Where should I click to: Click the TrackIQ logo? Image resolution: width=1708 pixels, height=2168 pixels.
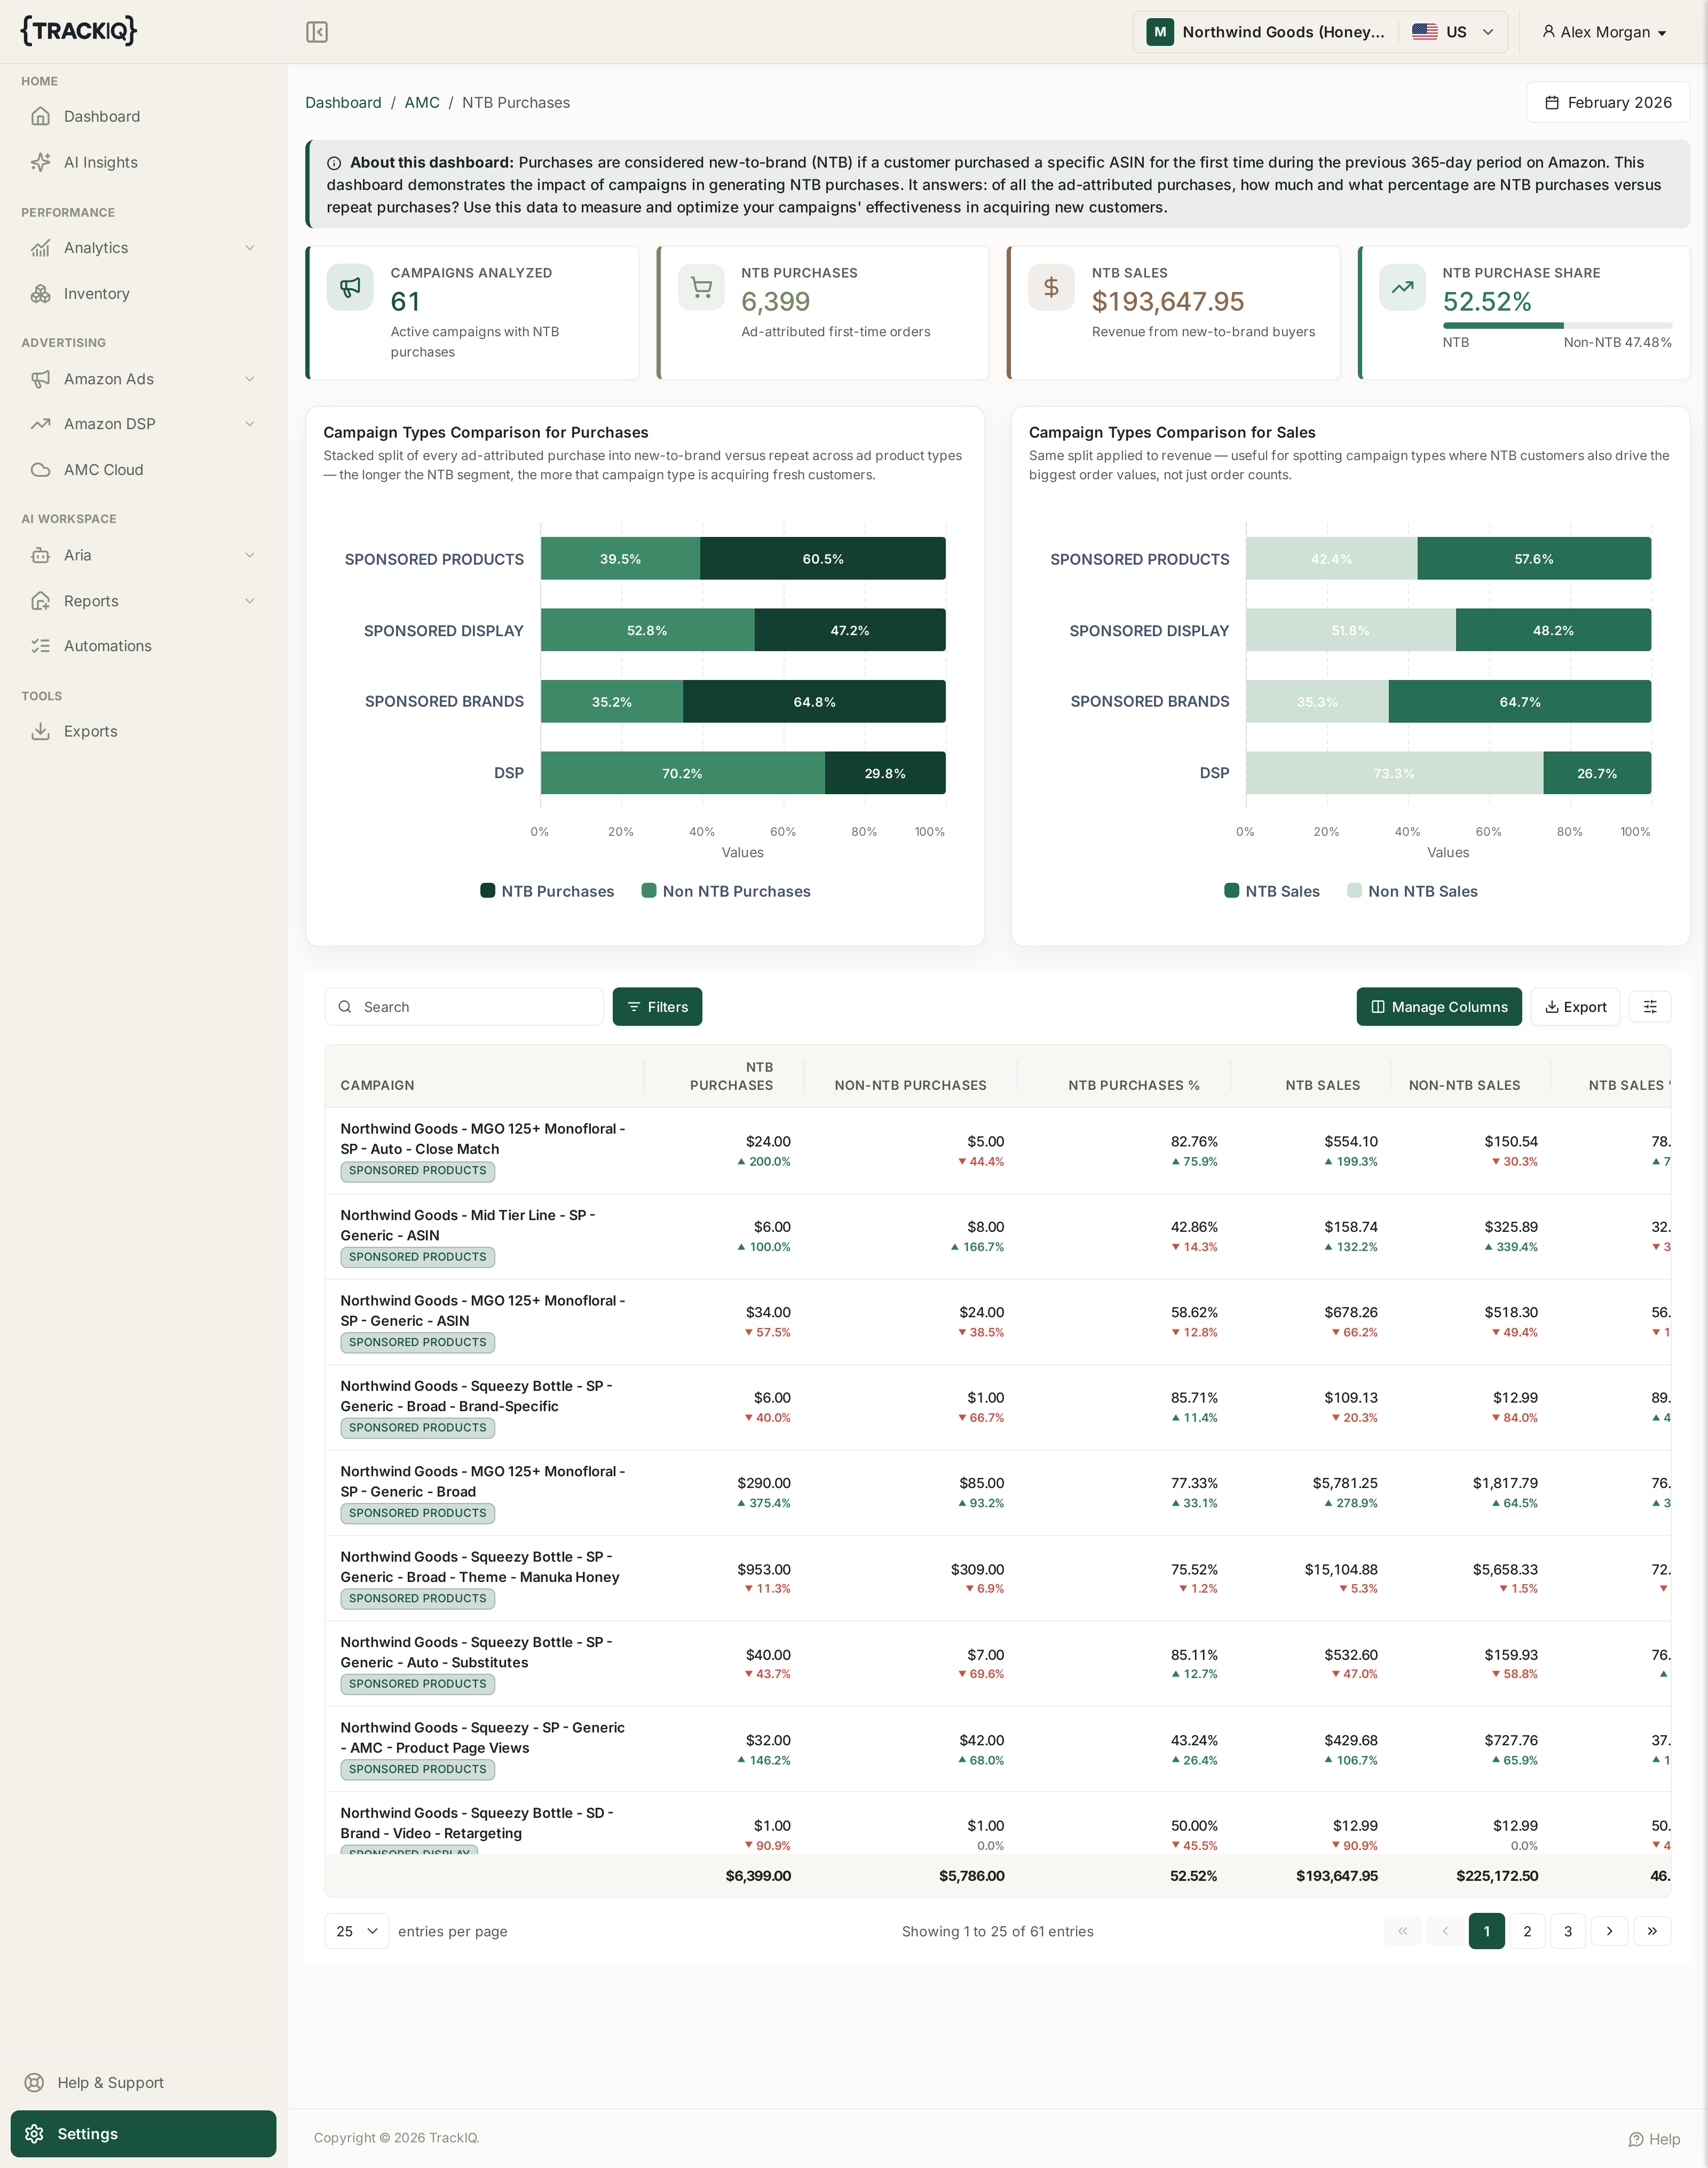tap(78, 31)
